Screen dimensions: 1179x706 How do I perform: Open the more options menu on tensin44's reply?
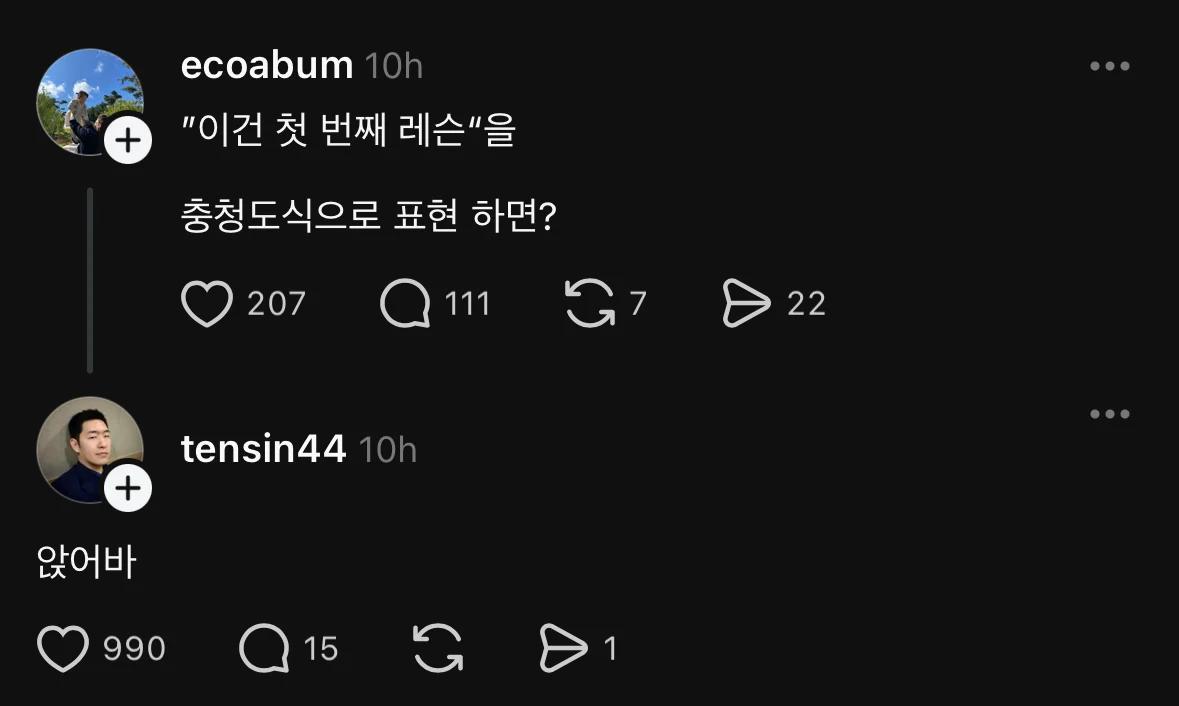1111,414
